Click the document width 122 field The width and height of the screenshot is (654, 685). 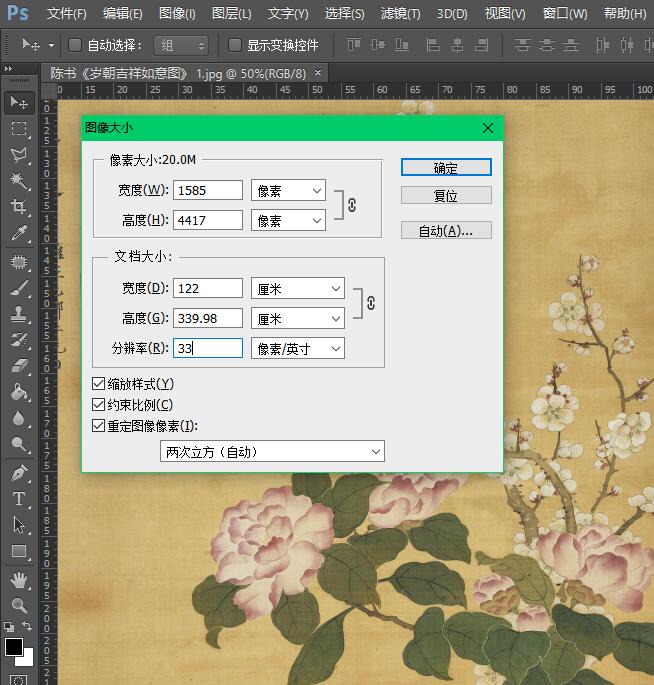pos(208,288)
